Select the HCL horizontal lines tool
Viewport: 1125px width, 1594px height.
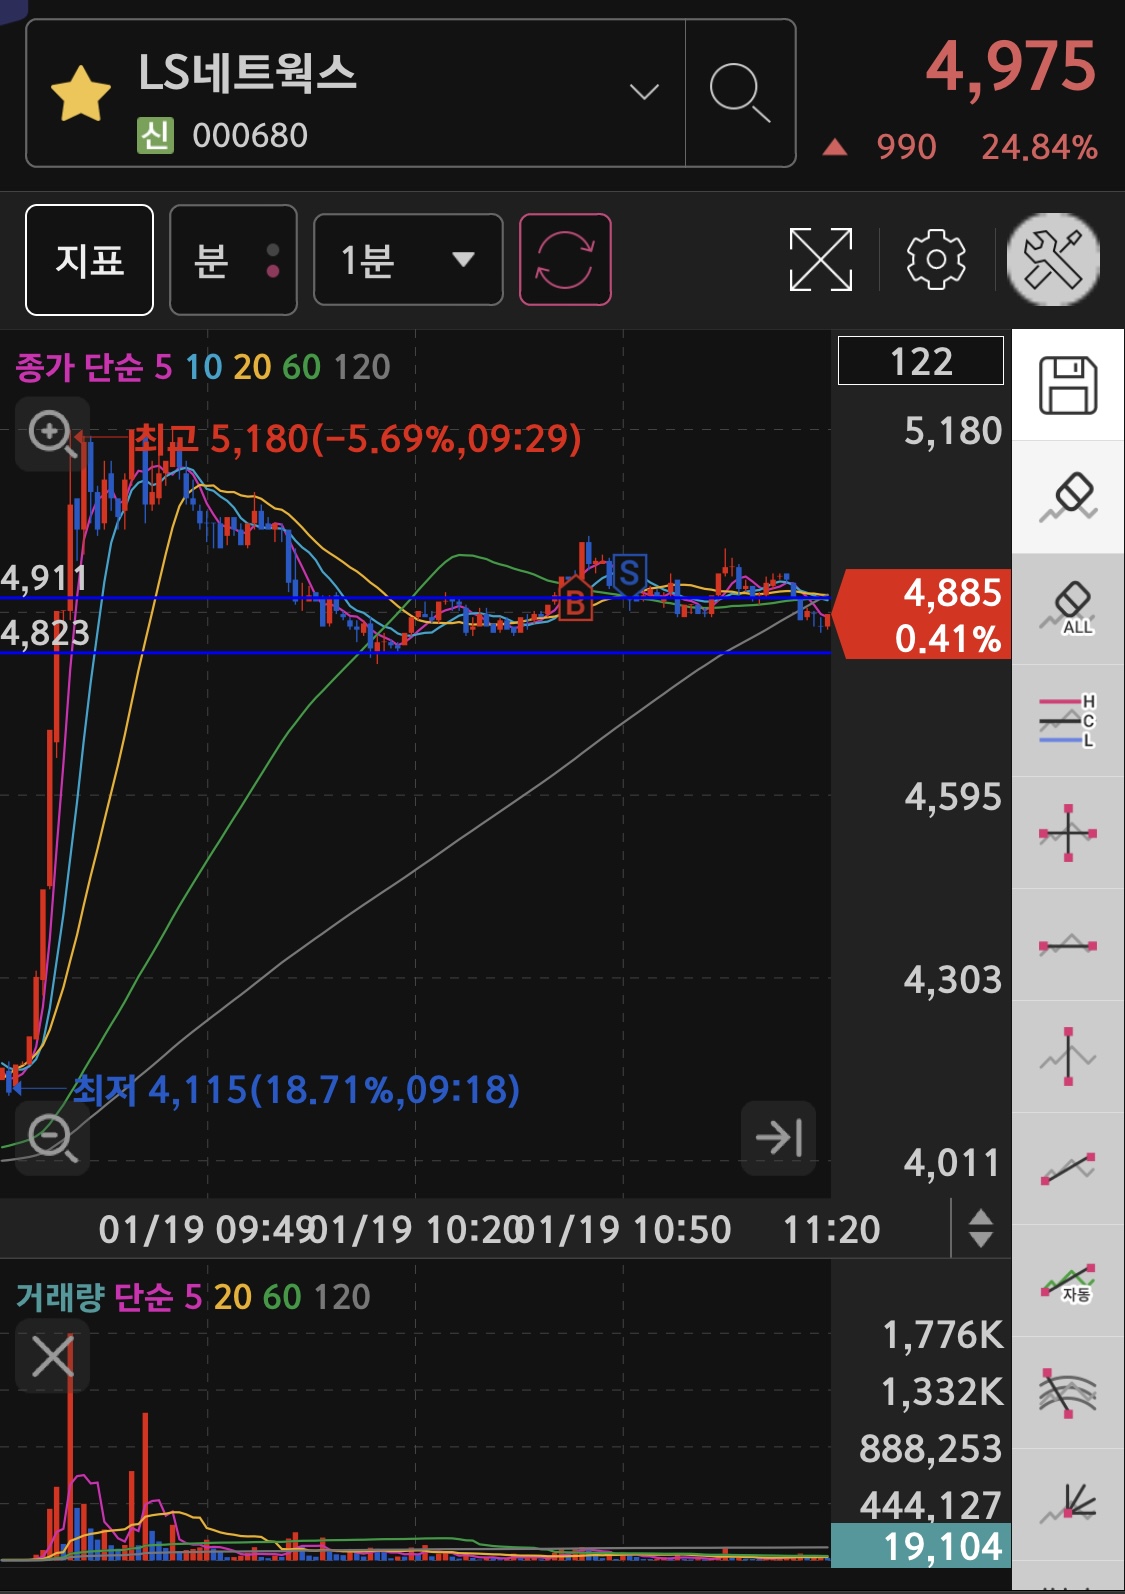1068,721
